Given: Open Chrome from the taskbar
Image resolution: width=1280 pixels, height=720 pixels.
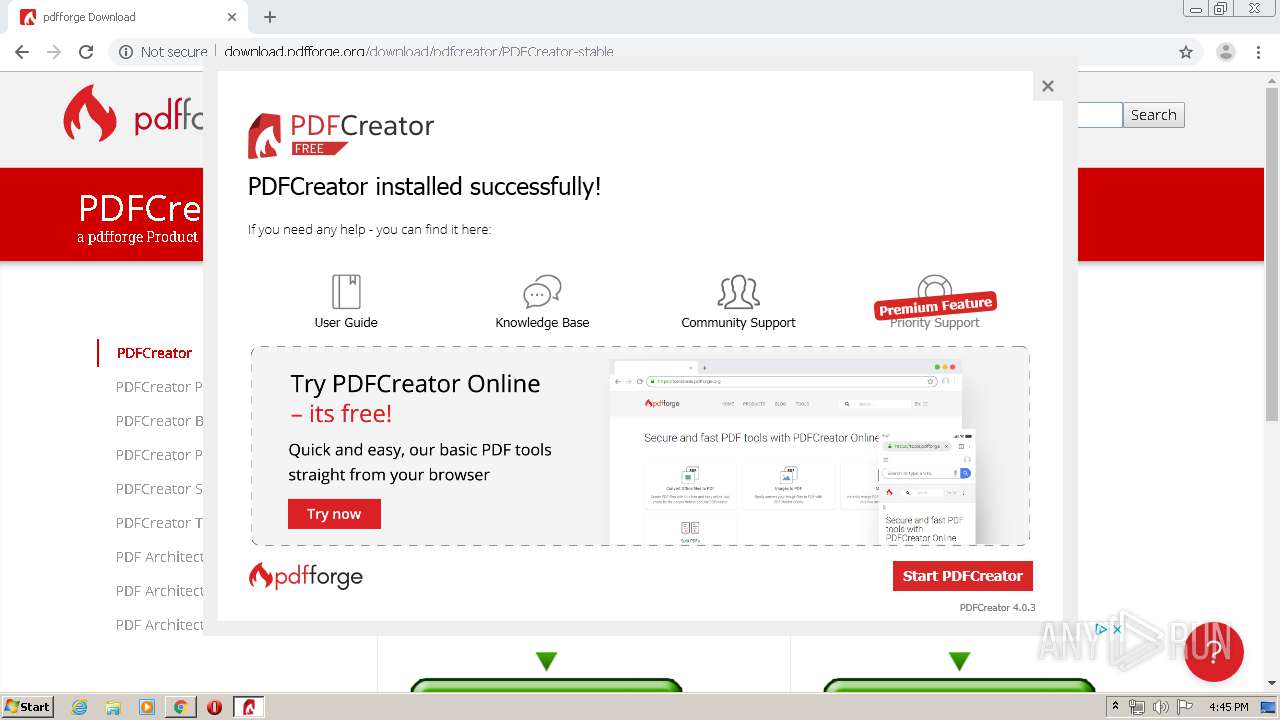Looking at the screenshot, I should coord(180,707).
